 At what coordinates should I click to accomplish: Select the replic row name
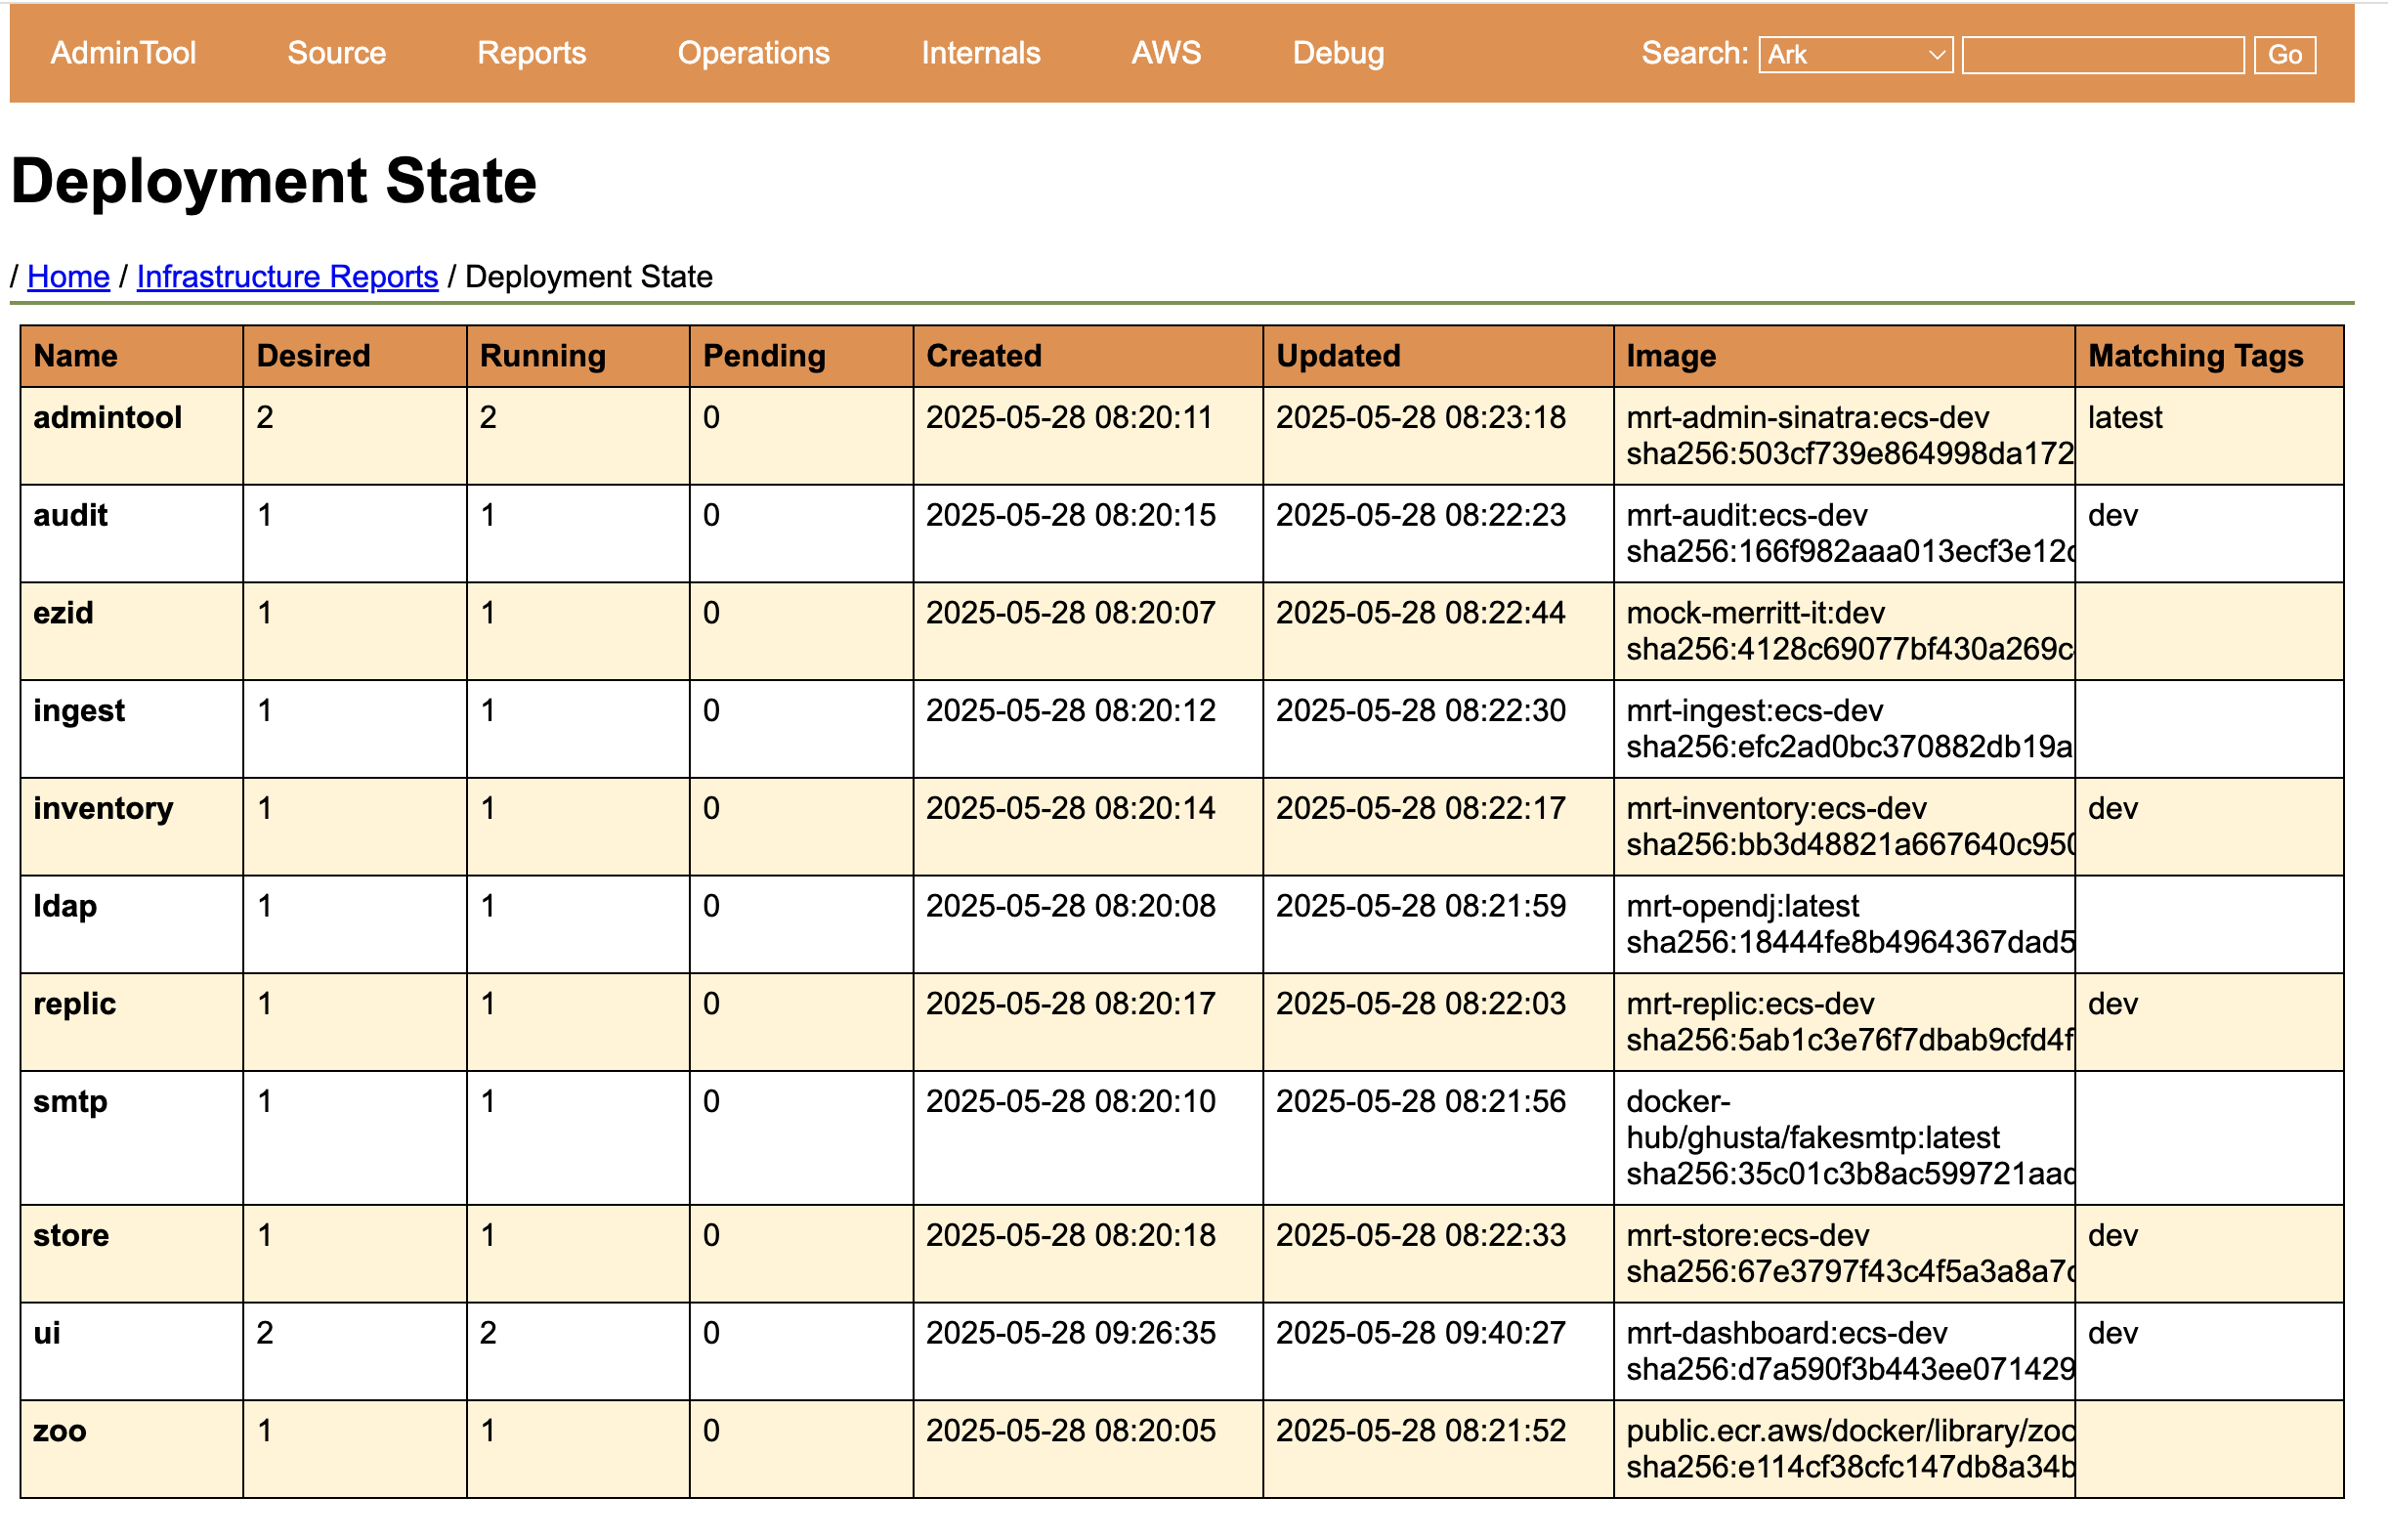click(74, 1004)
